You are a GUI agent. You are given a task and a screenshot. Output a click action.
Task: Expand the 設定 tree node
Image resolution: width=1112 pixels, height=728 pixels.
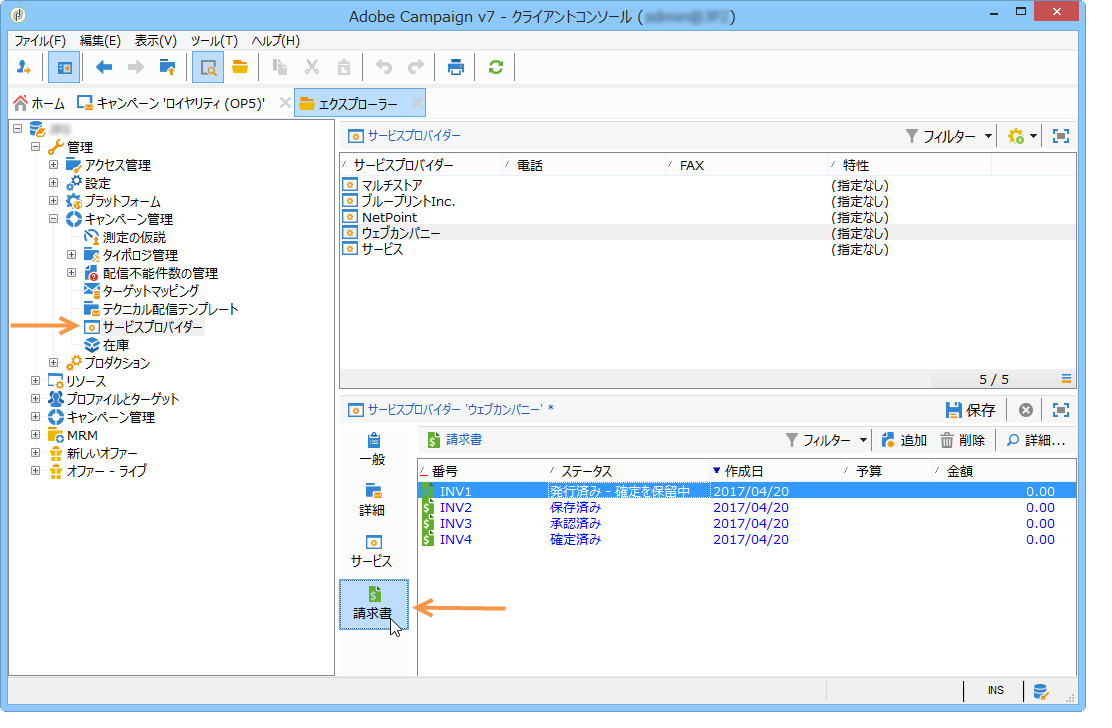[x=53, y=183]
